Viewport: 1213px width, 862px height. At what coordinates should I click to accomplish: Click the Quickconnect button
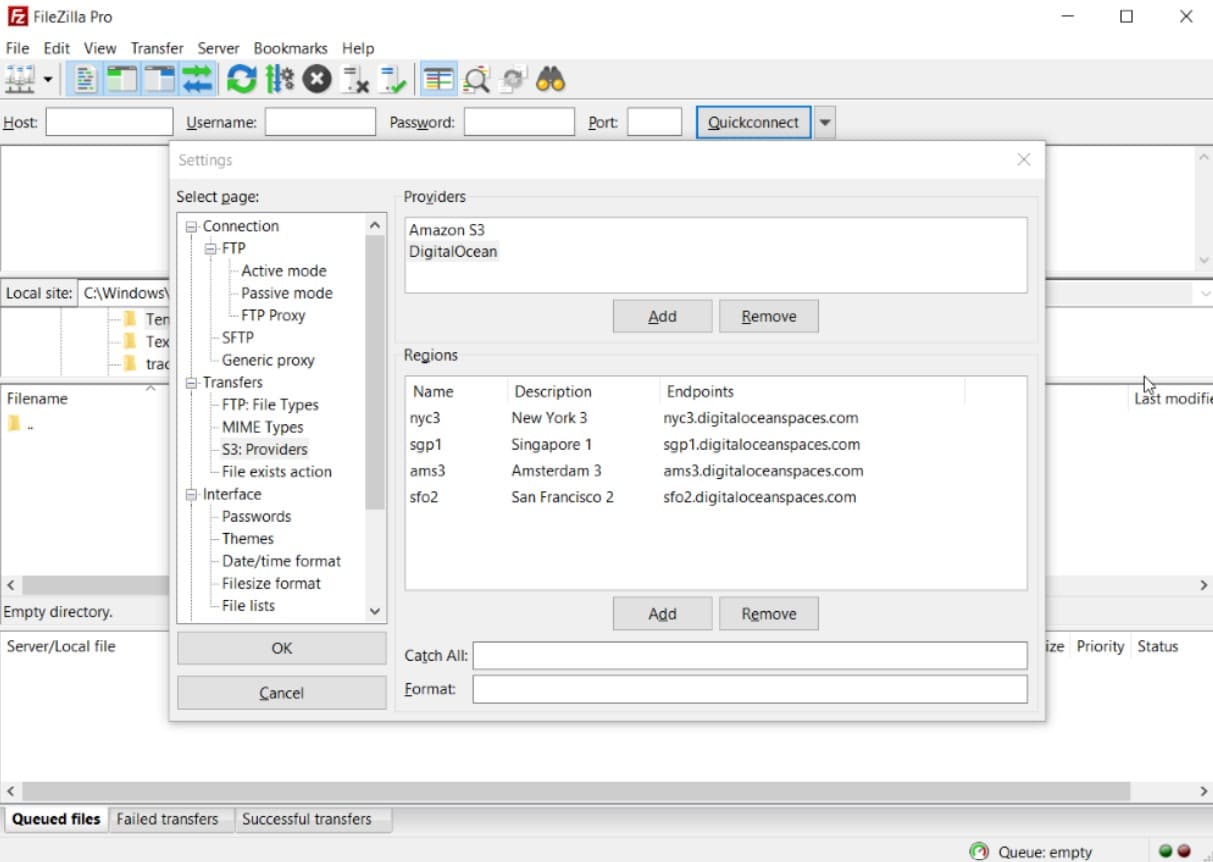(753, 122)
